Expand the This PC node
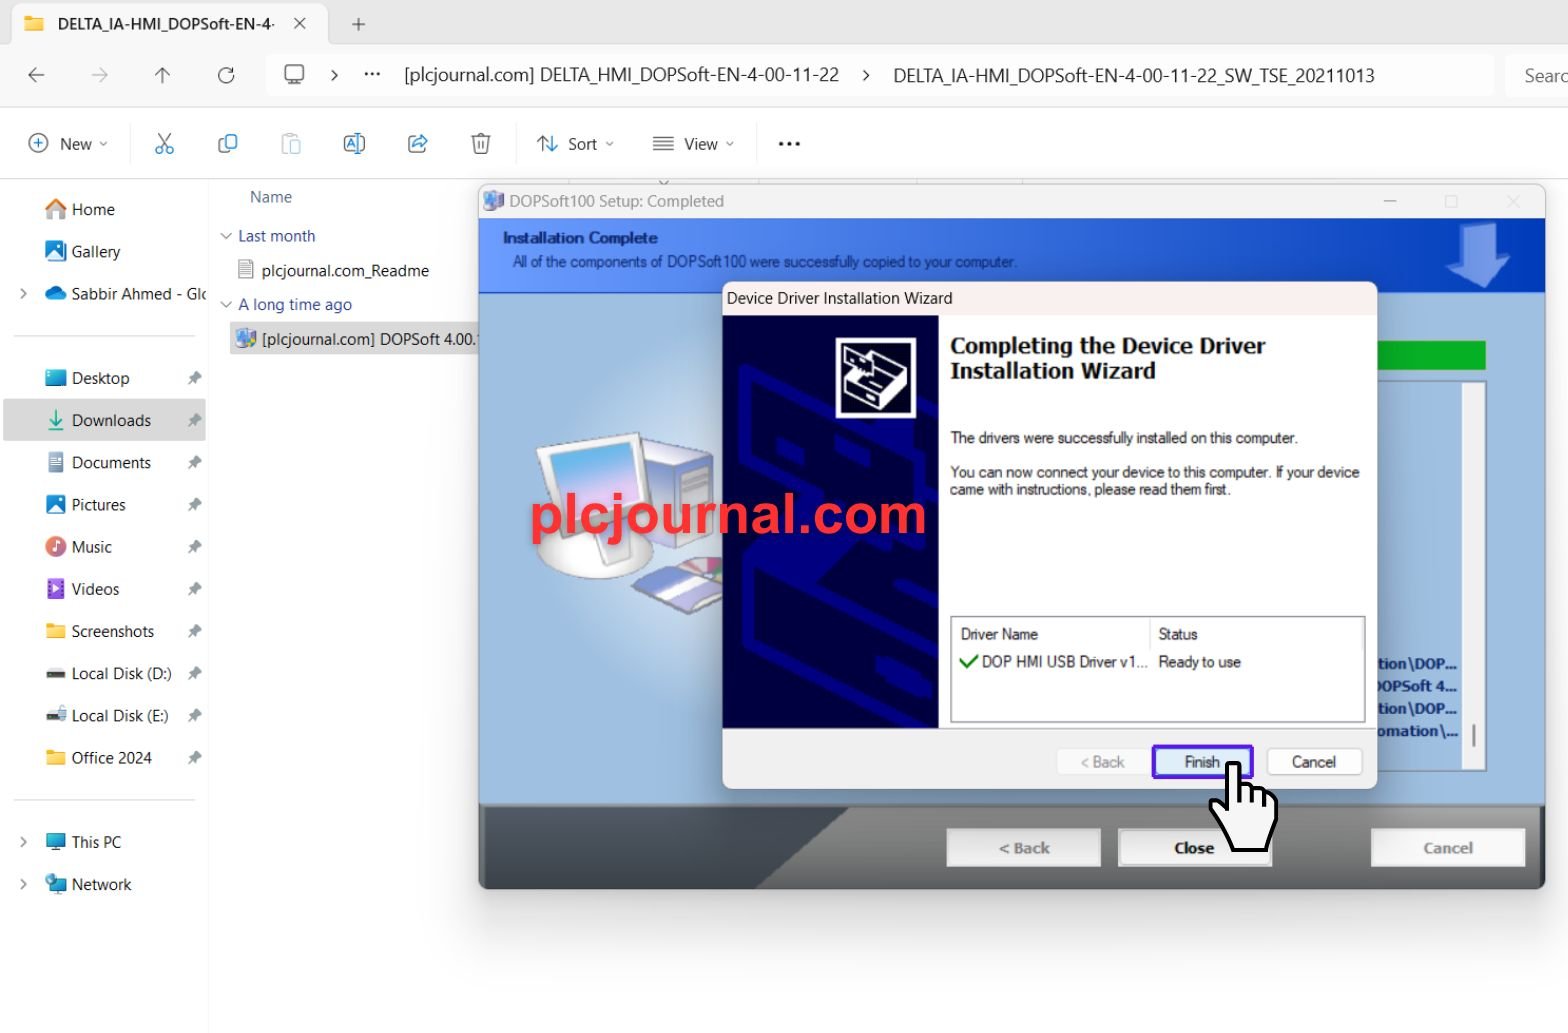This screenshot has width=1568, height=1033. coord(23,842)
